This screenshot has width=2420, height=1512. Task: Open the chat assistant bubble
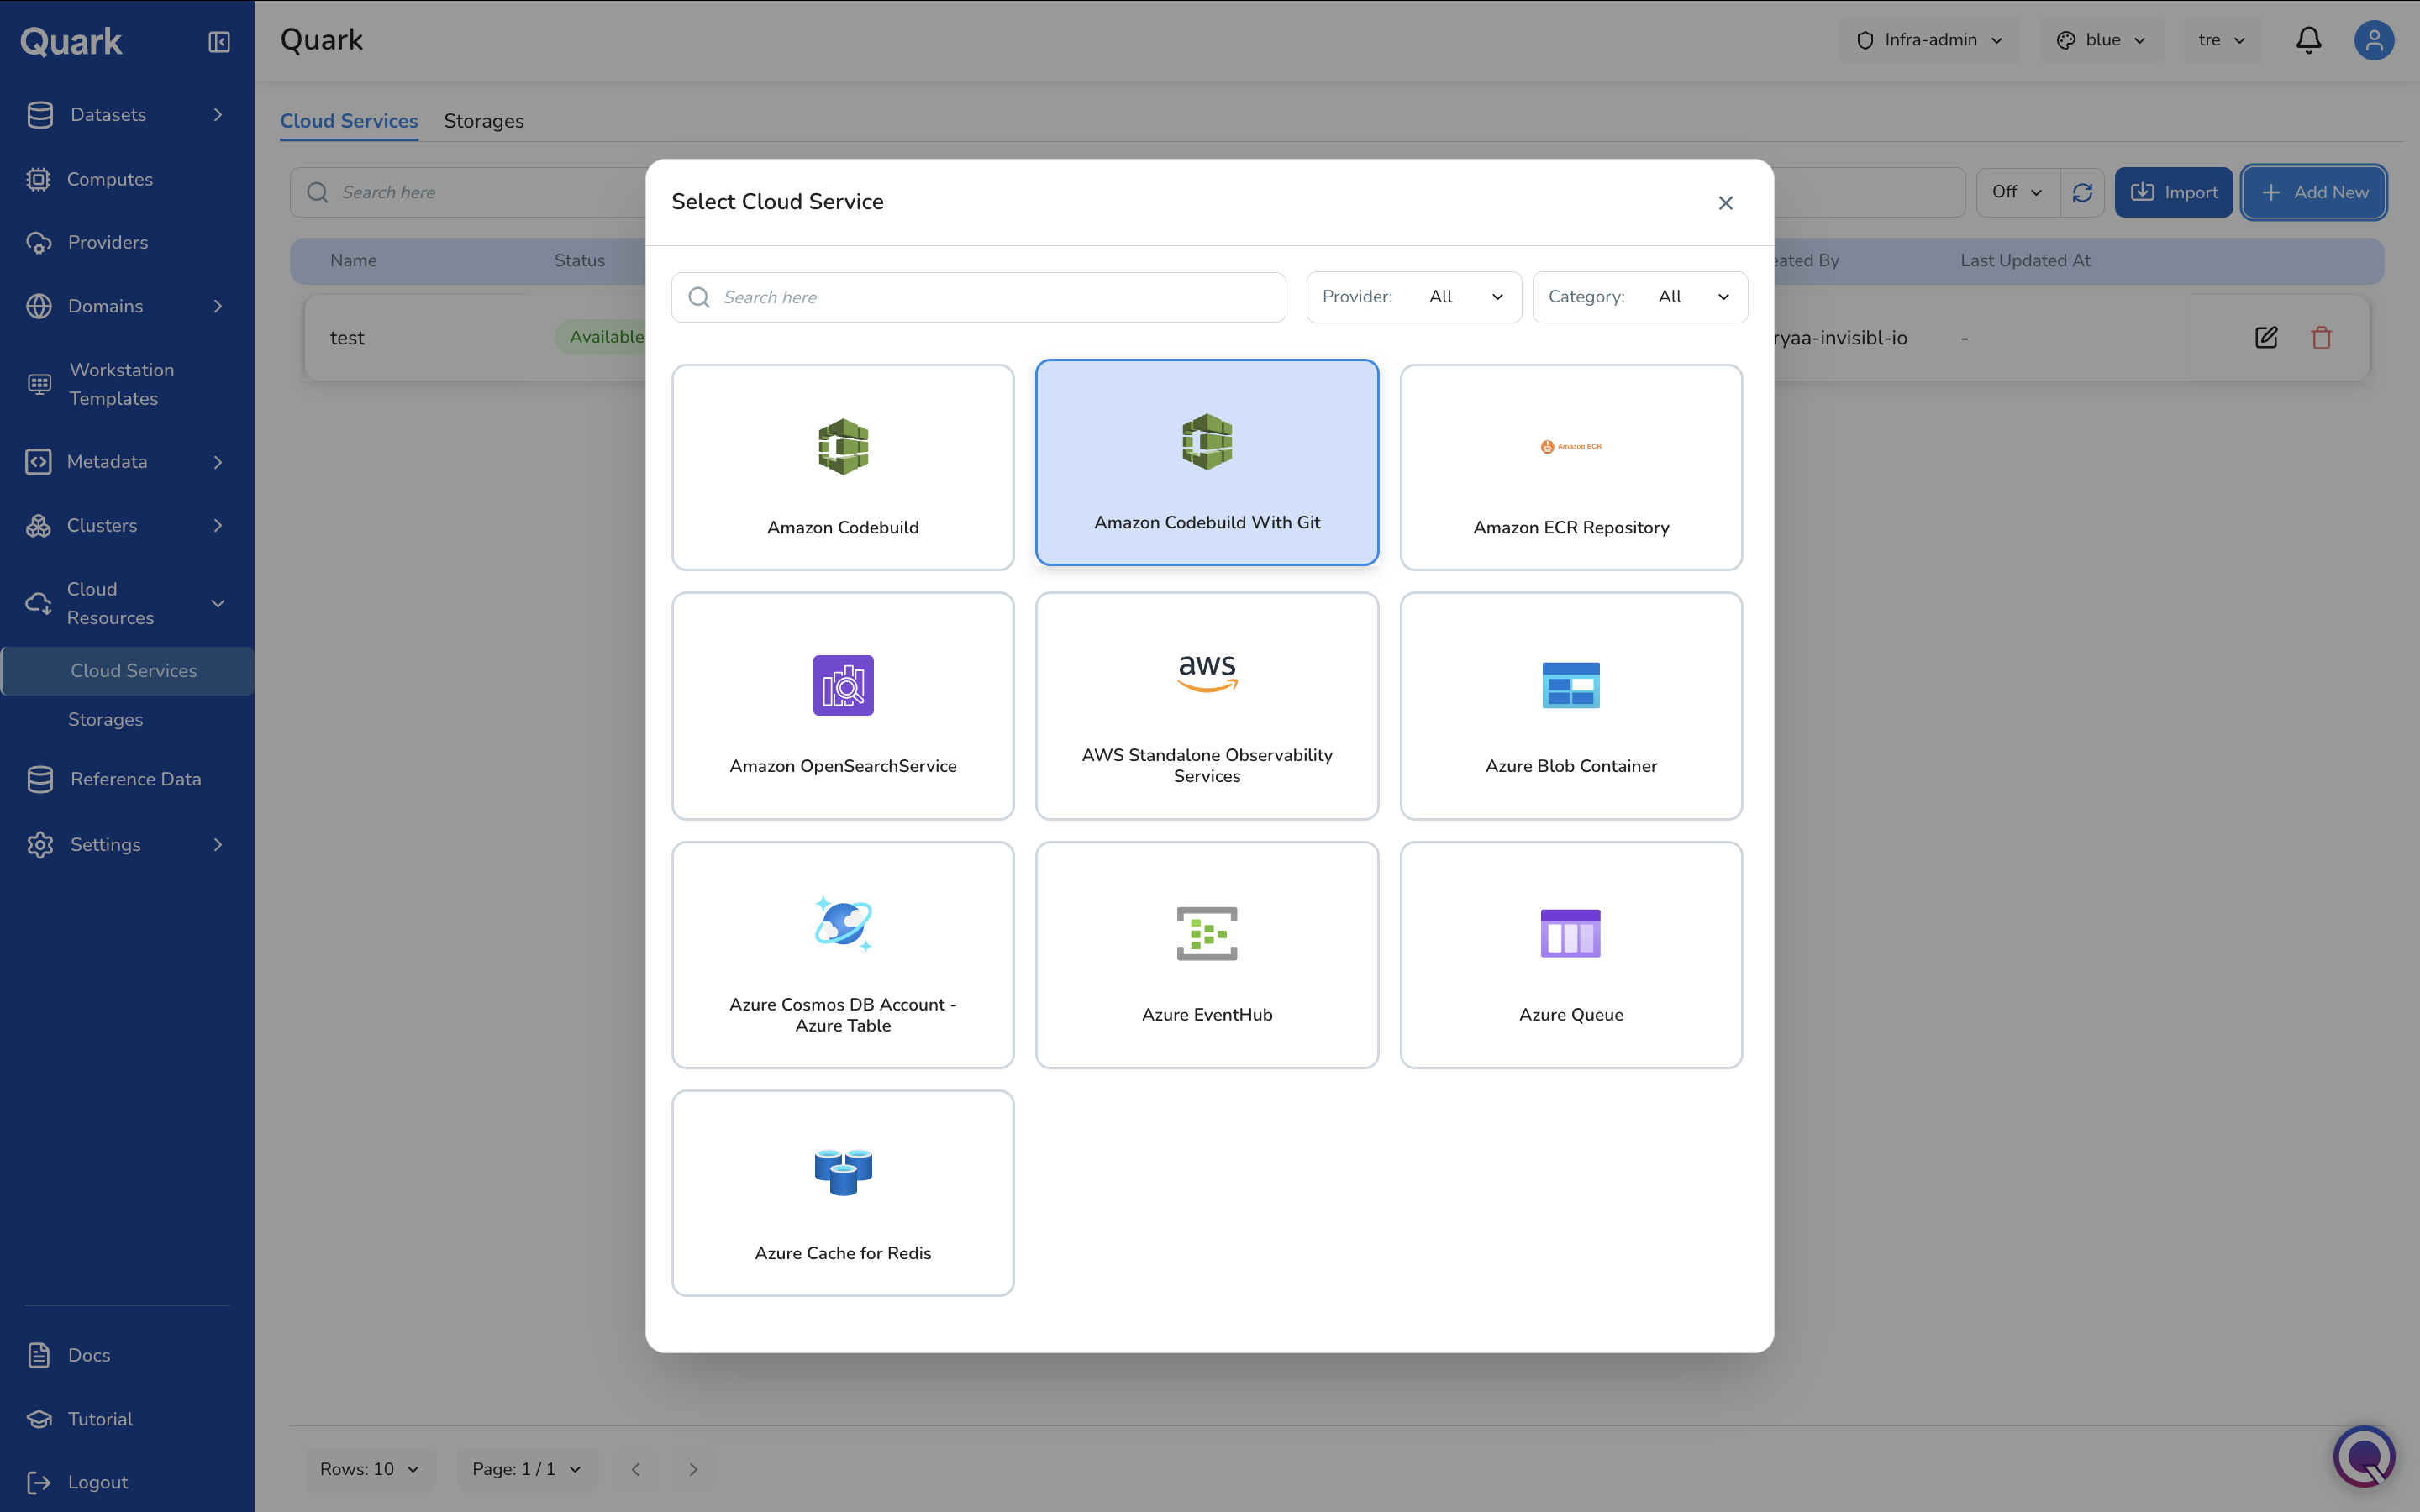click(x=2364, y=1456)
